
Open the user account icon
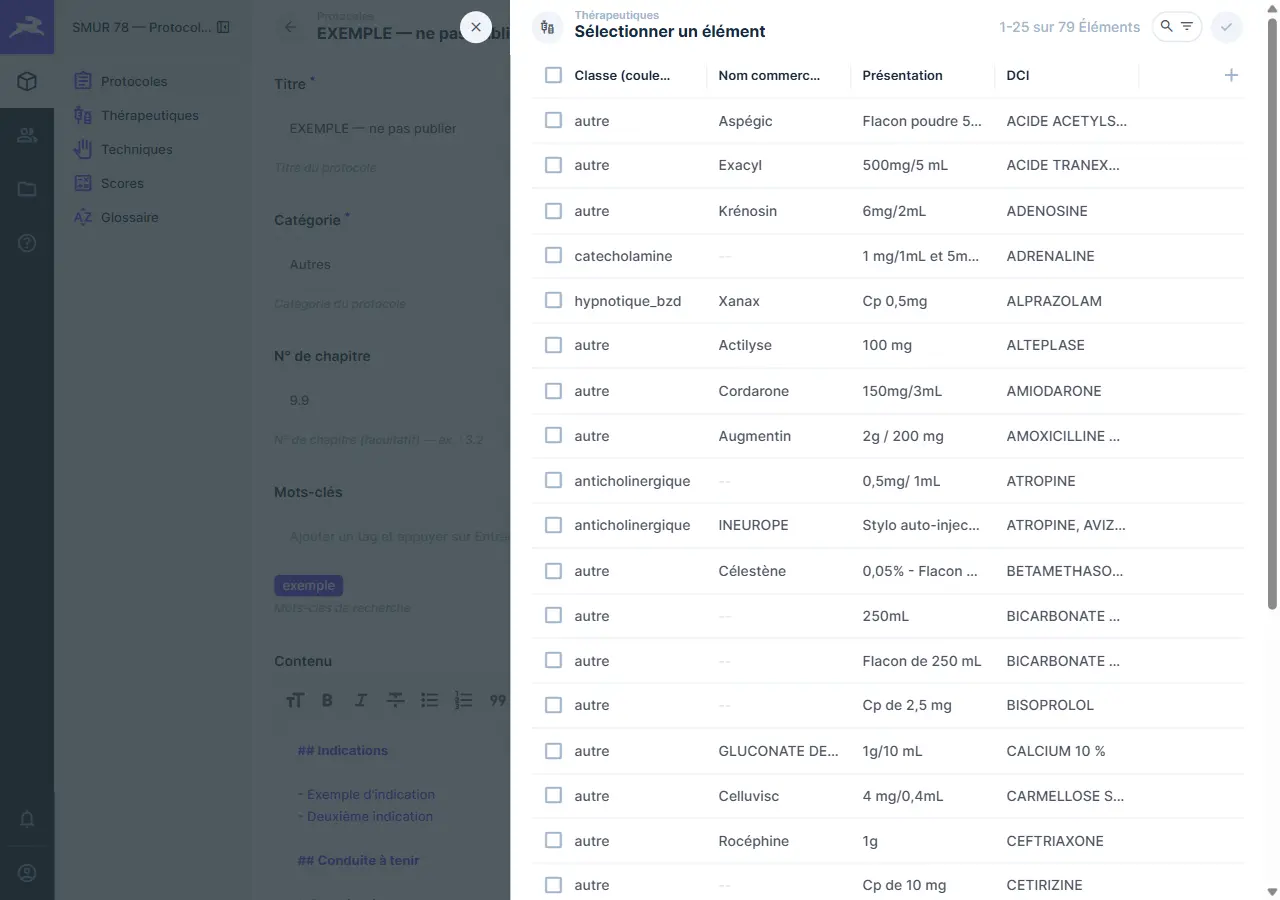[27, 873]
